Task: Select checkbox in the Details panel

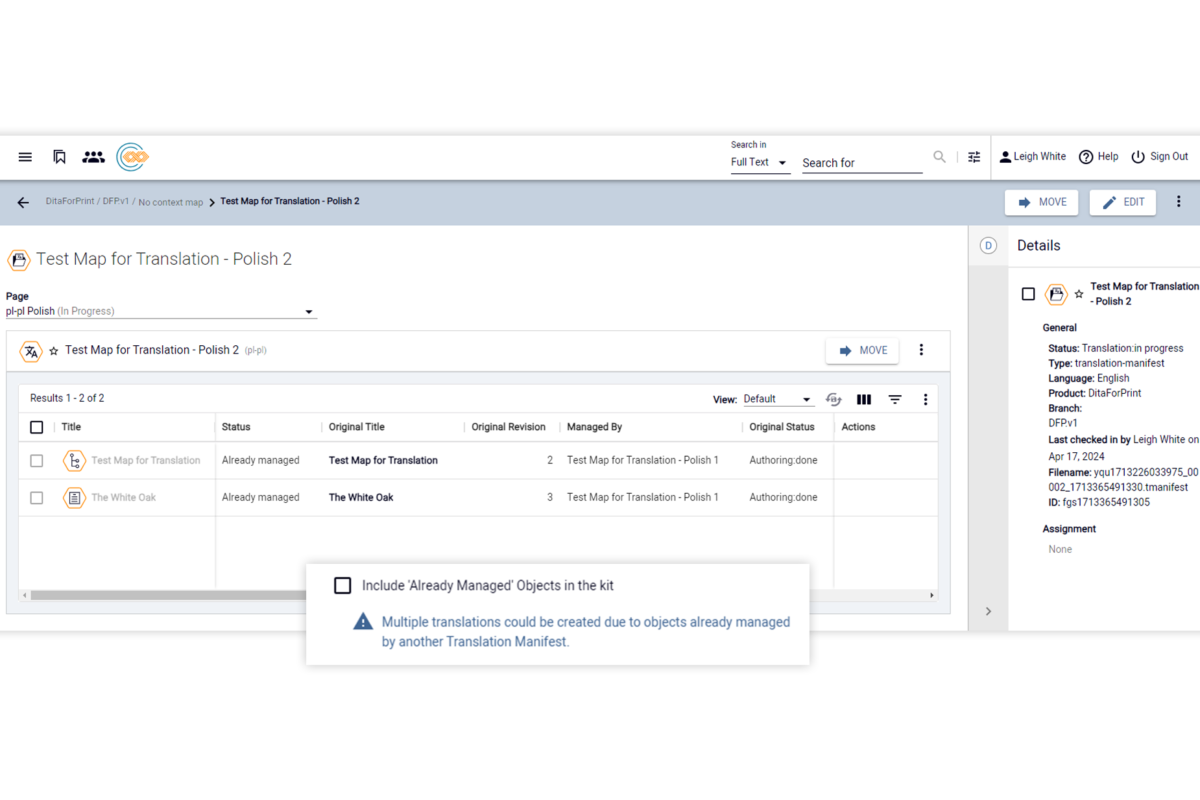Action: (1028, 294)
